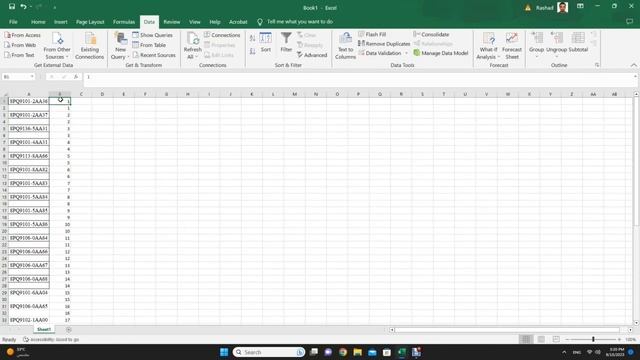The height and width of the screenshot is (360, 640).
Task: Import data From Web
Action: 20,45
